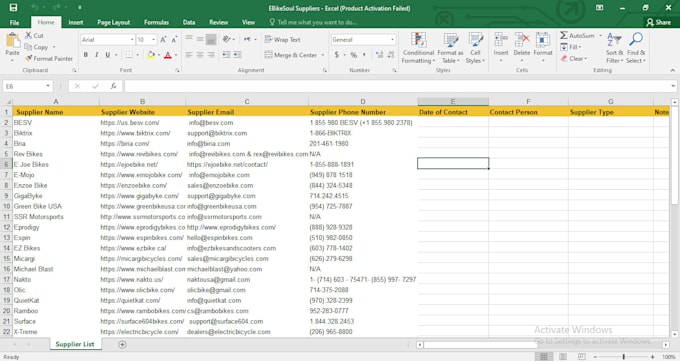
Task: Switch to the Formulas tab
Action: coord(157,22)
